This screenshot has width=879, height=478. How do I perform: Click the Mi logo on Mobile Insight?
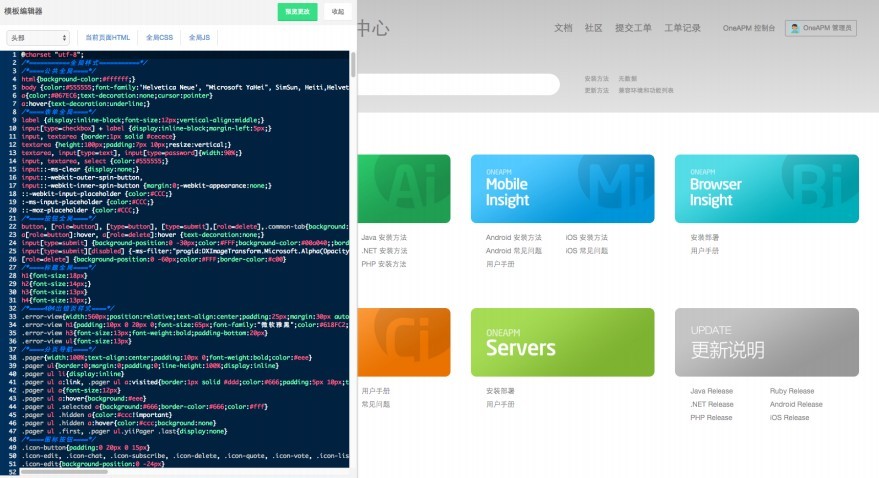coord(616,184)
